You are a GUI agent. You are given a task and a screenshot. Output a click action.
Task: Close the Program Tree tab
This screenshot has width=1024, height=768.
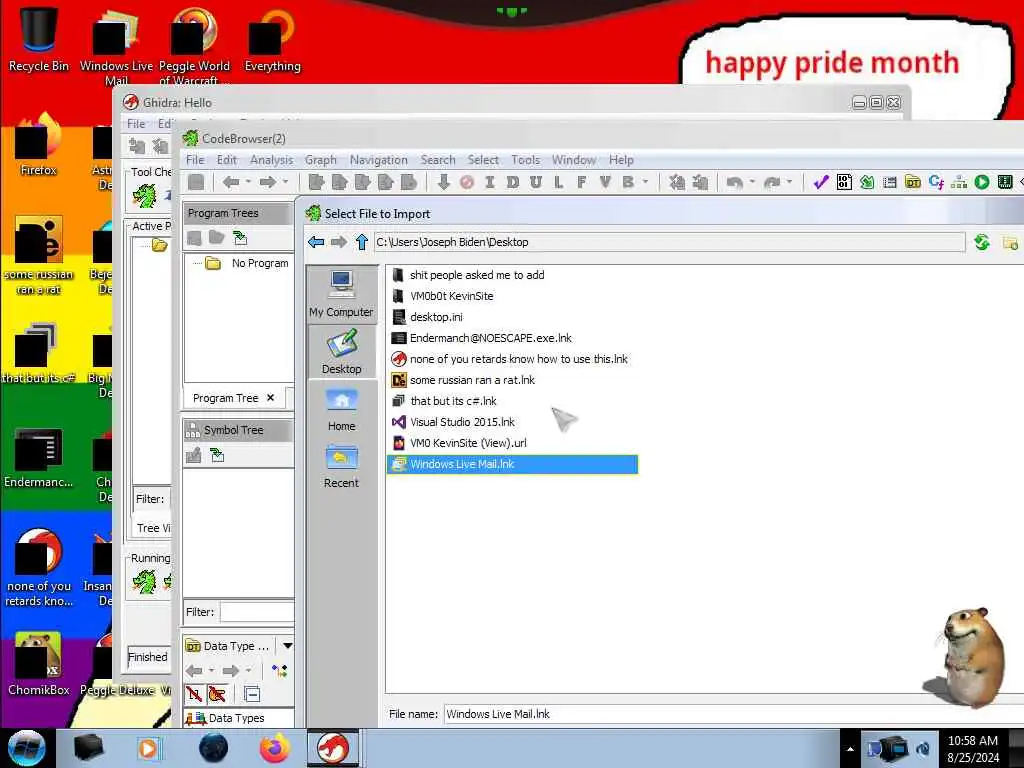click(x=270, y=398)
